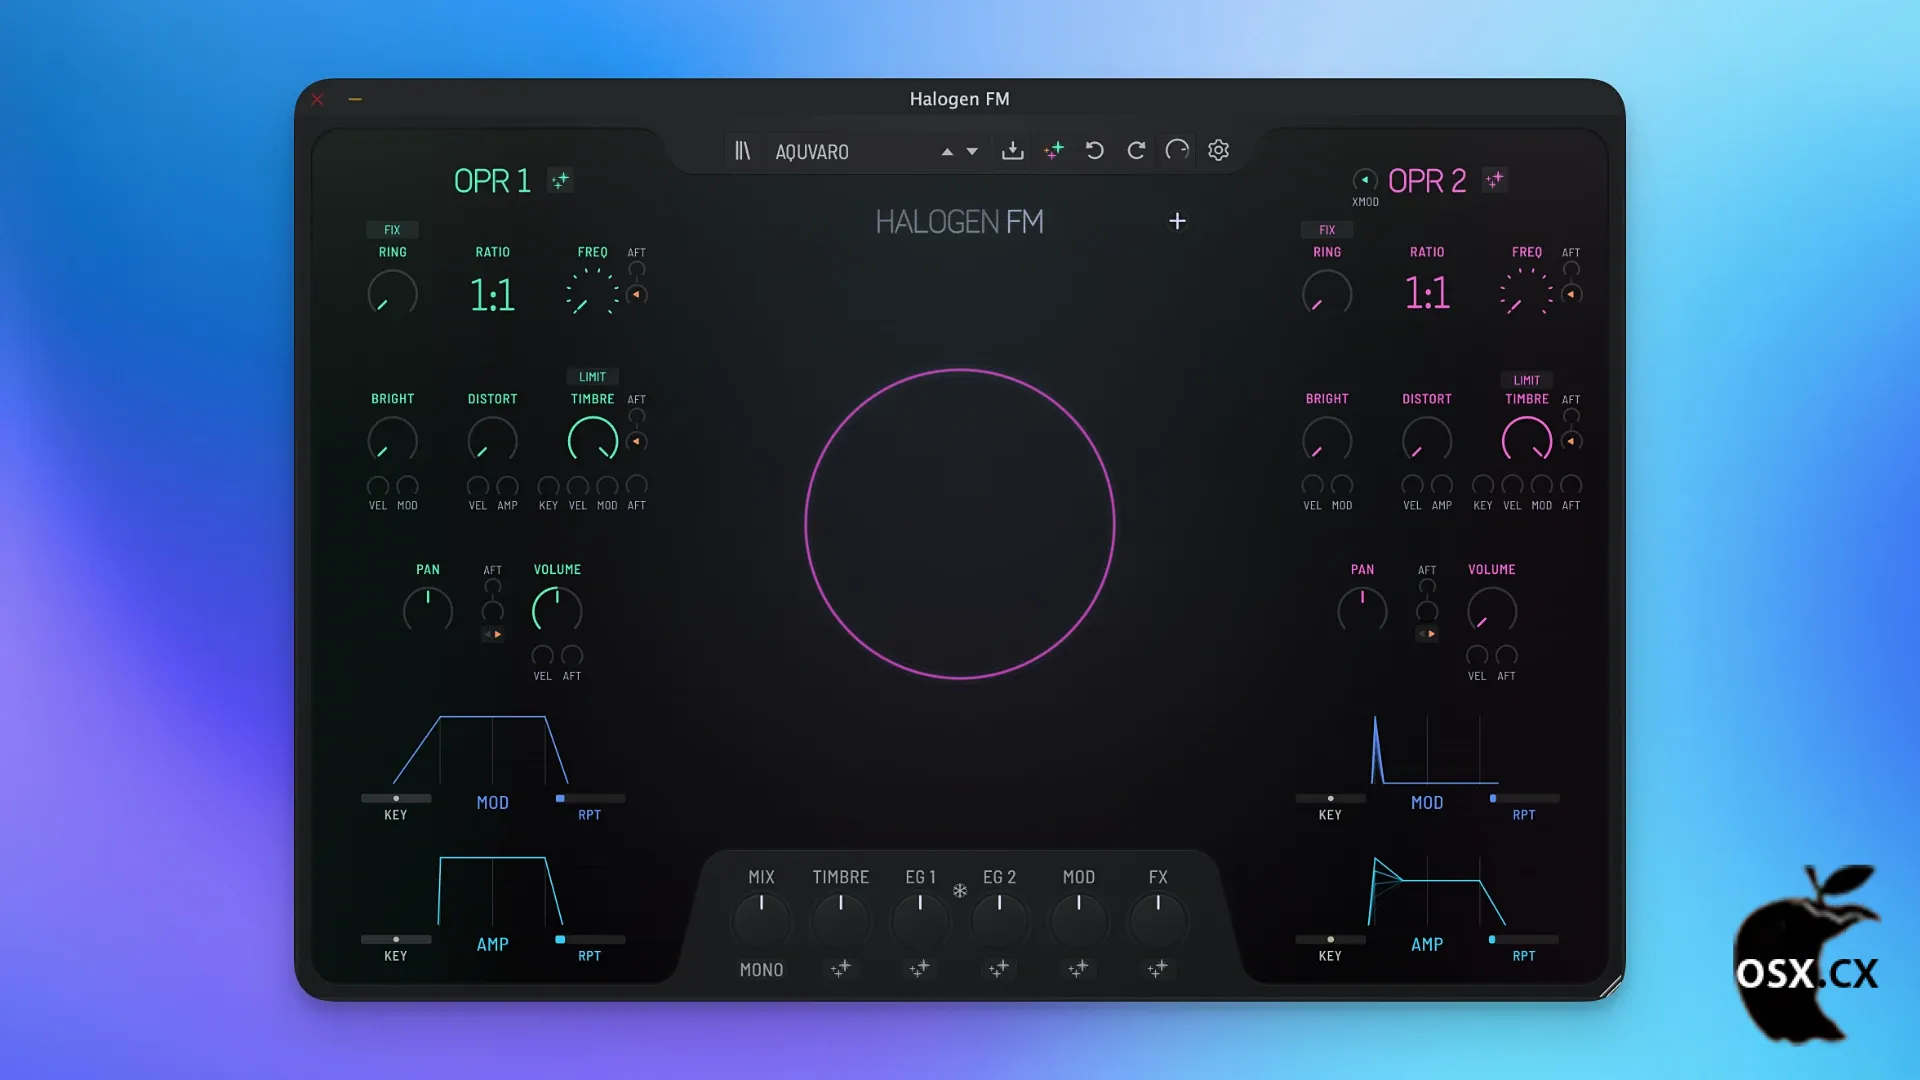This screenshot has height=1080, width=1920.
Task: Toggle RPT on OPR 2 MOD envelope
Action: tap(1524, 815)
